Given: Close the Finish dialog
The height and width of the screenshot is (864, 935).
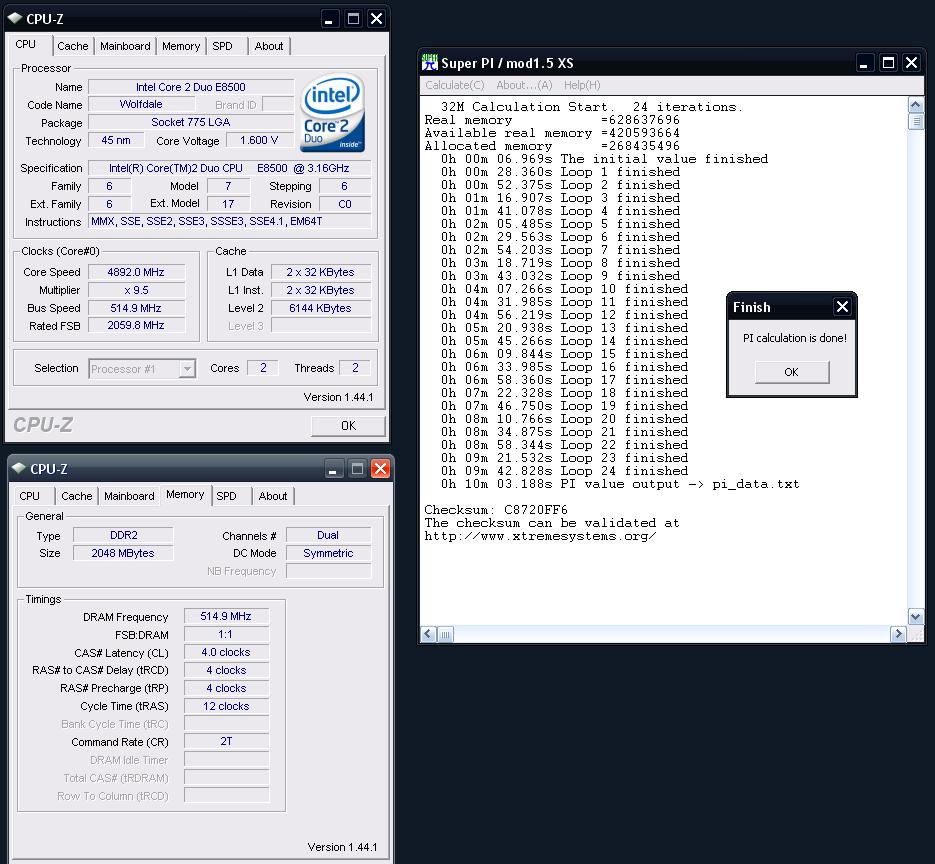Looking at the screenshot, I should click(x=843, y=306).
